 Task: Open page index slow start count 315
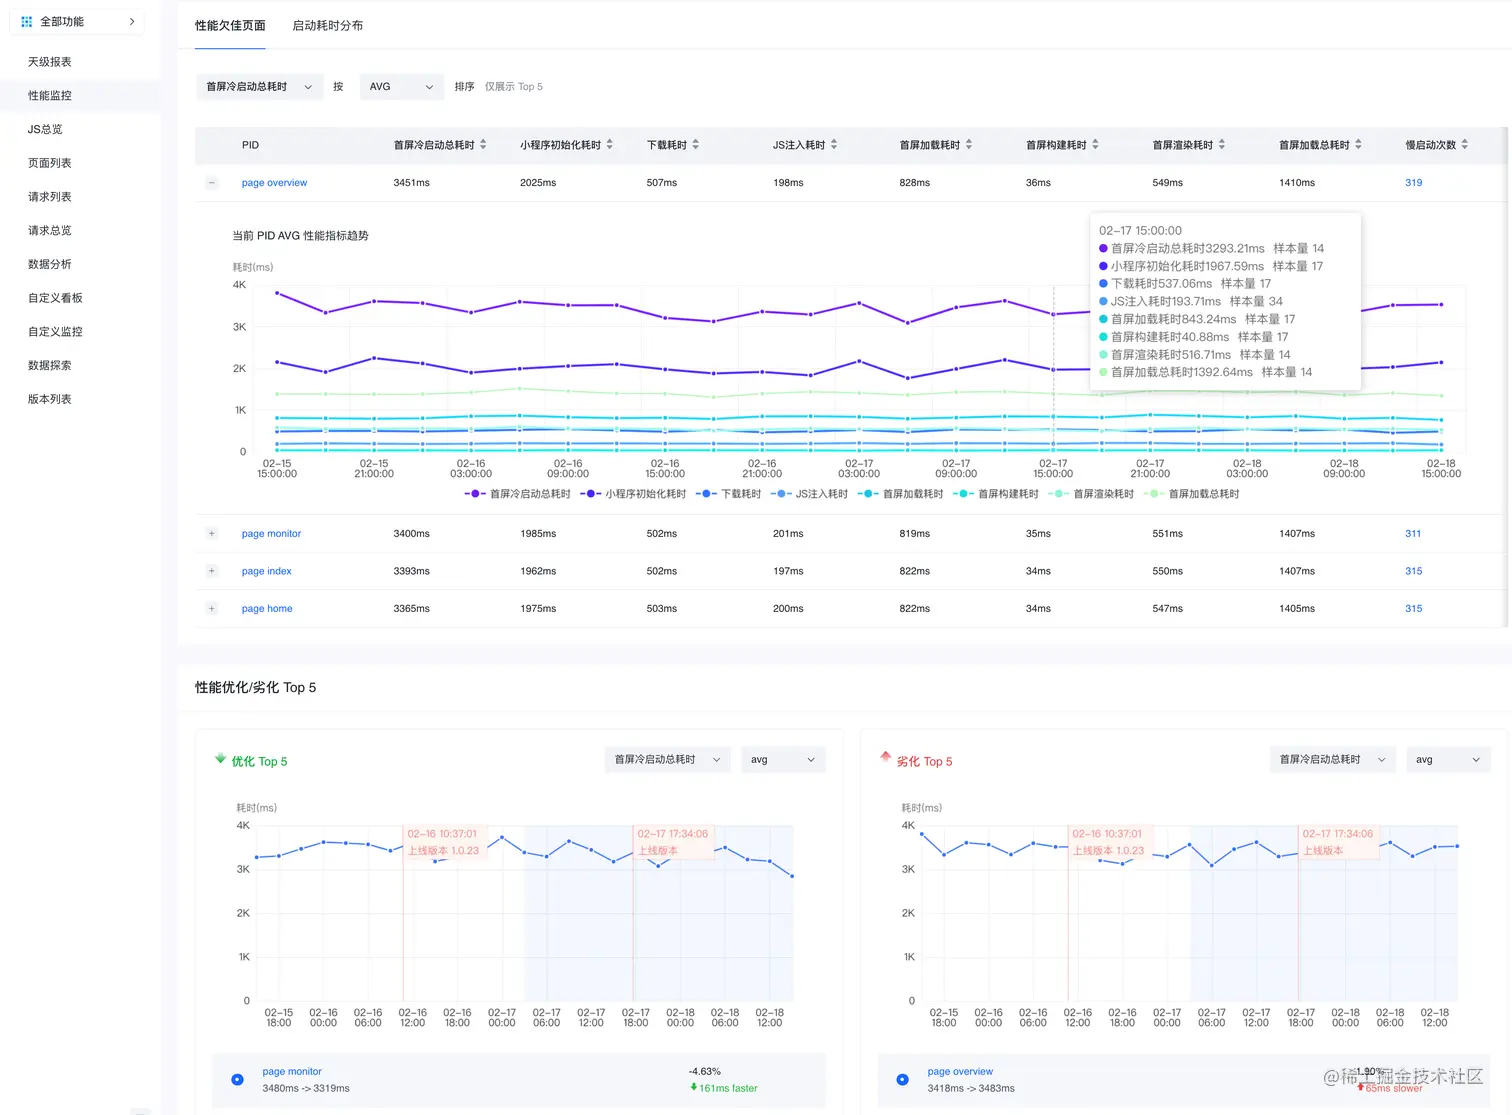click(x=1413, y=571)
